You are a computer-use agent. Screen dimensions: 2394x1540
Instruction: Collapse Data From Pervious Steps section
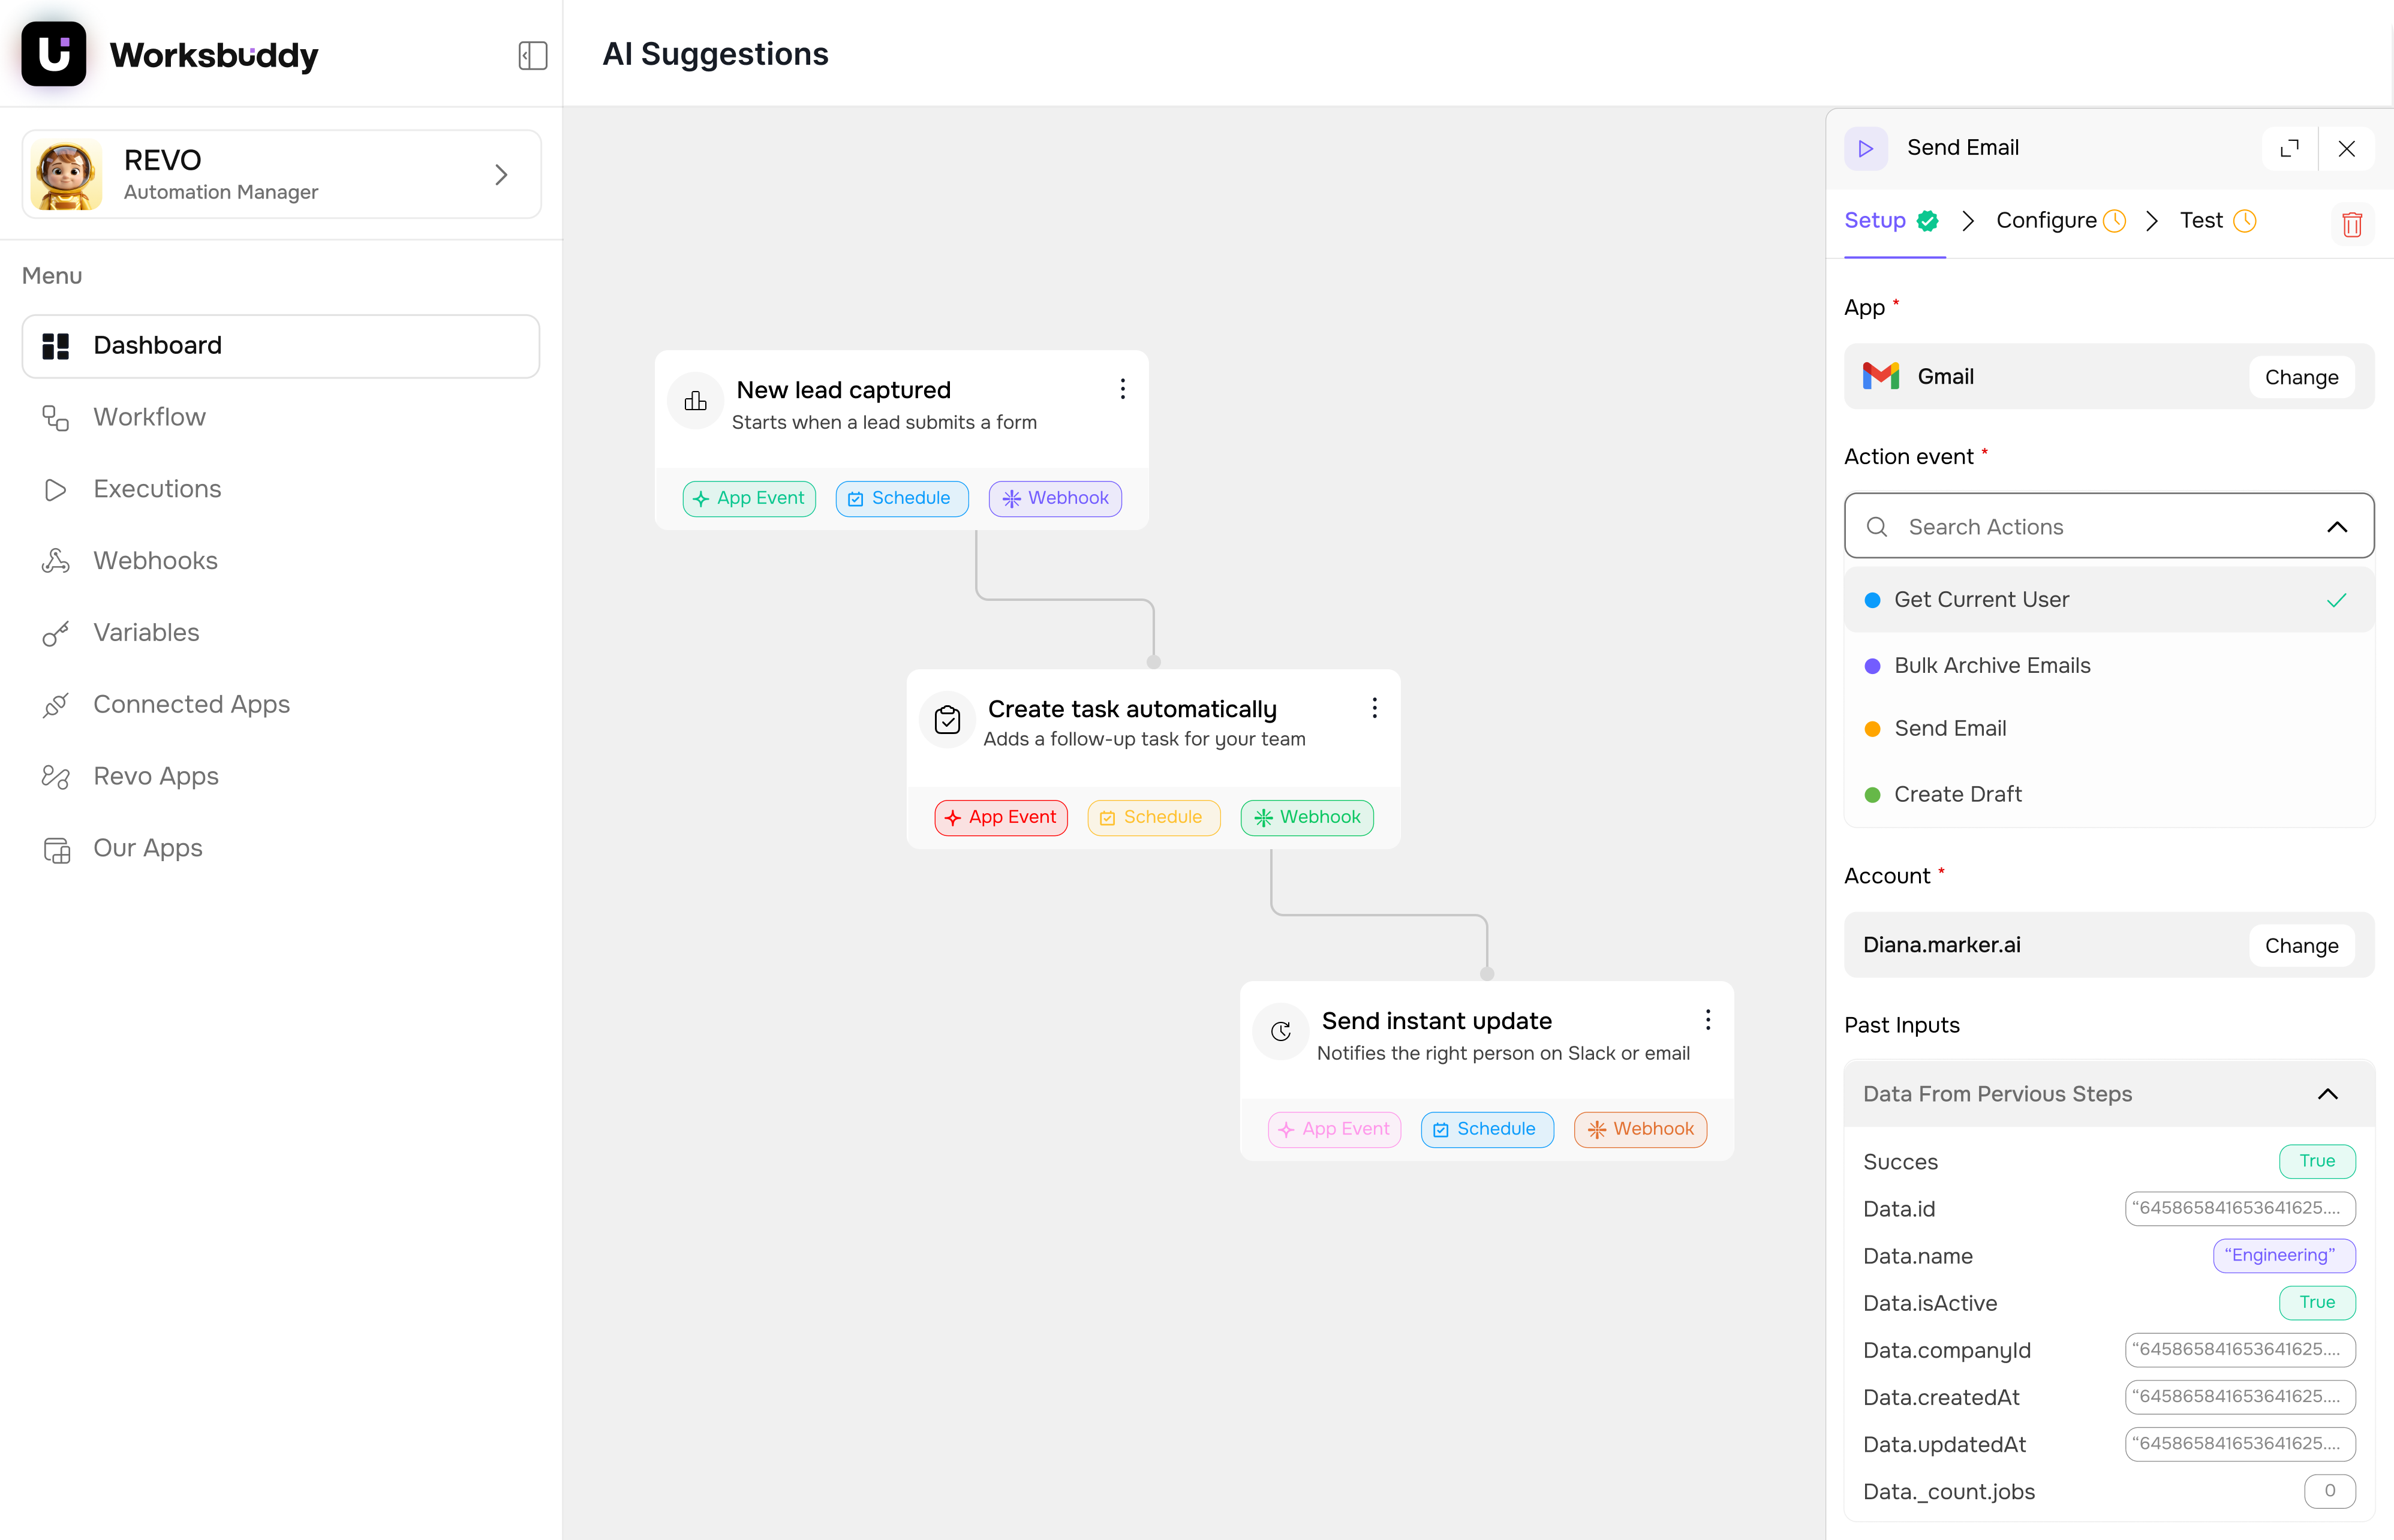pyautogui.click(x=2328, y=1095)
